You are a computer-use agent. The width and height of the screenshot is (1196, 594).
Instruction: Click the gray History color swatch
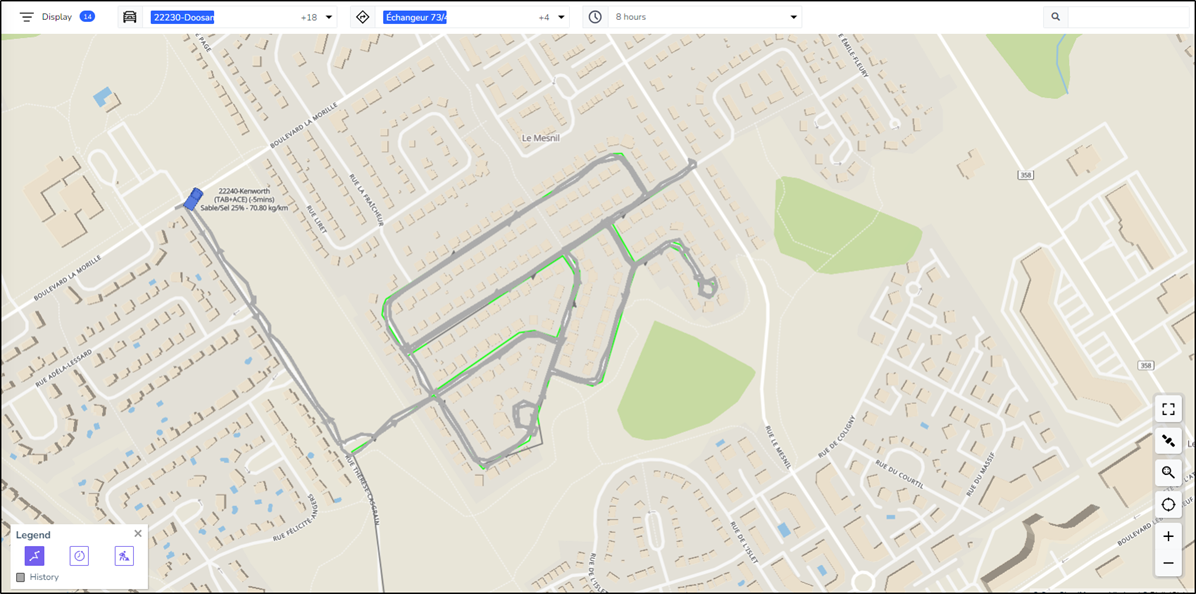(x=21, y=577)
